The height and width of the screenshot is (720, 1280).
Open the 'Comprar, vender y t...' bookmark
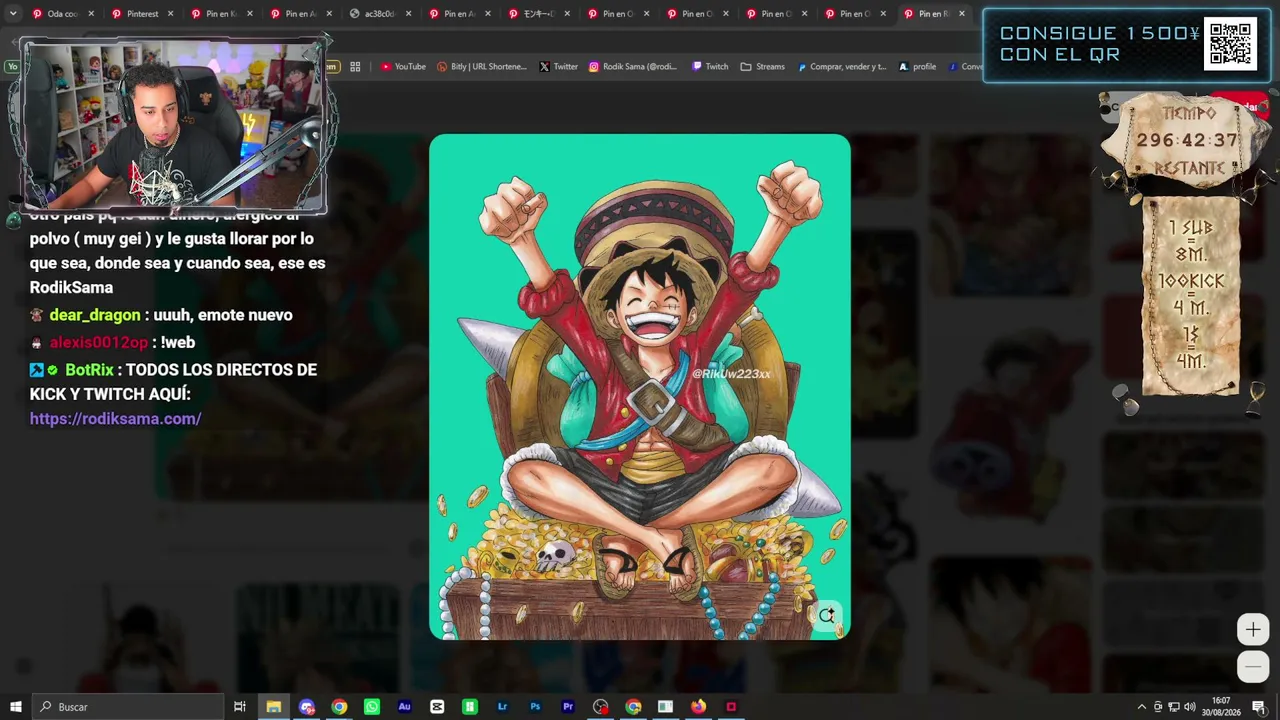pyautogui.click(x=842, y=67)
